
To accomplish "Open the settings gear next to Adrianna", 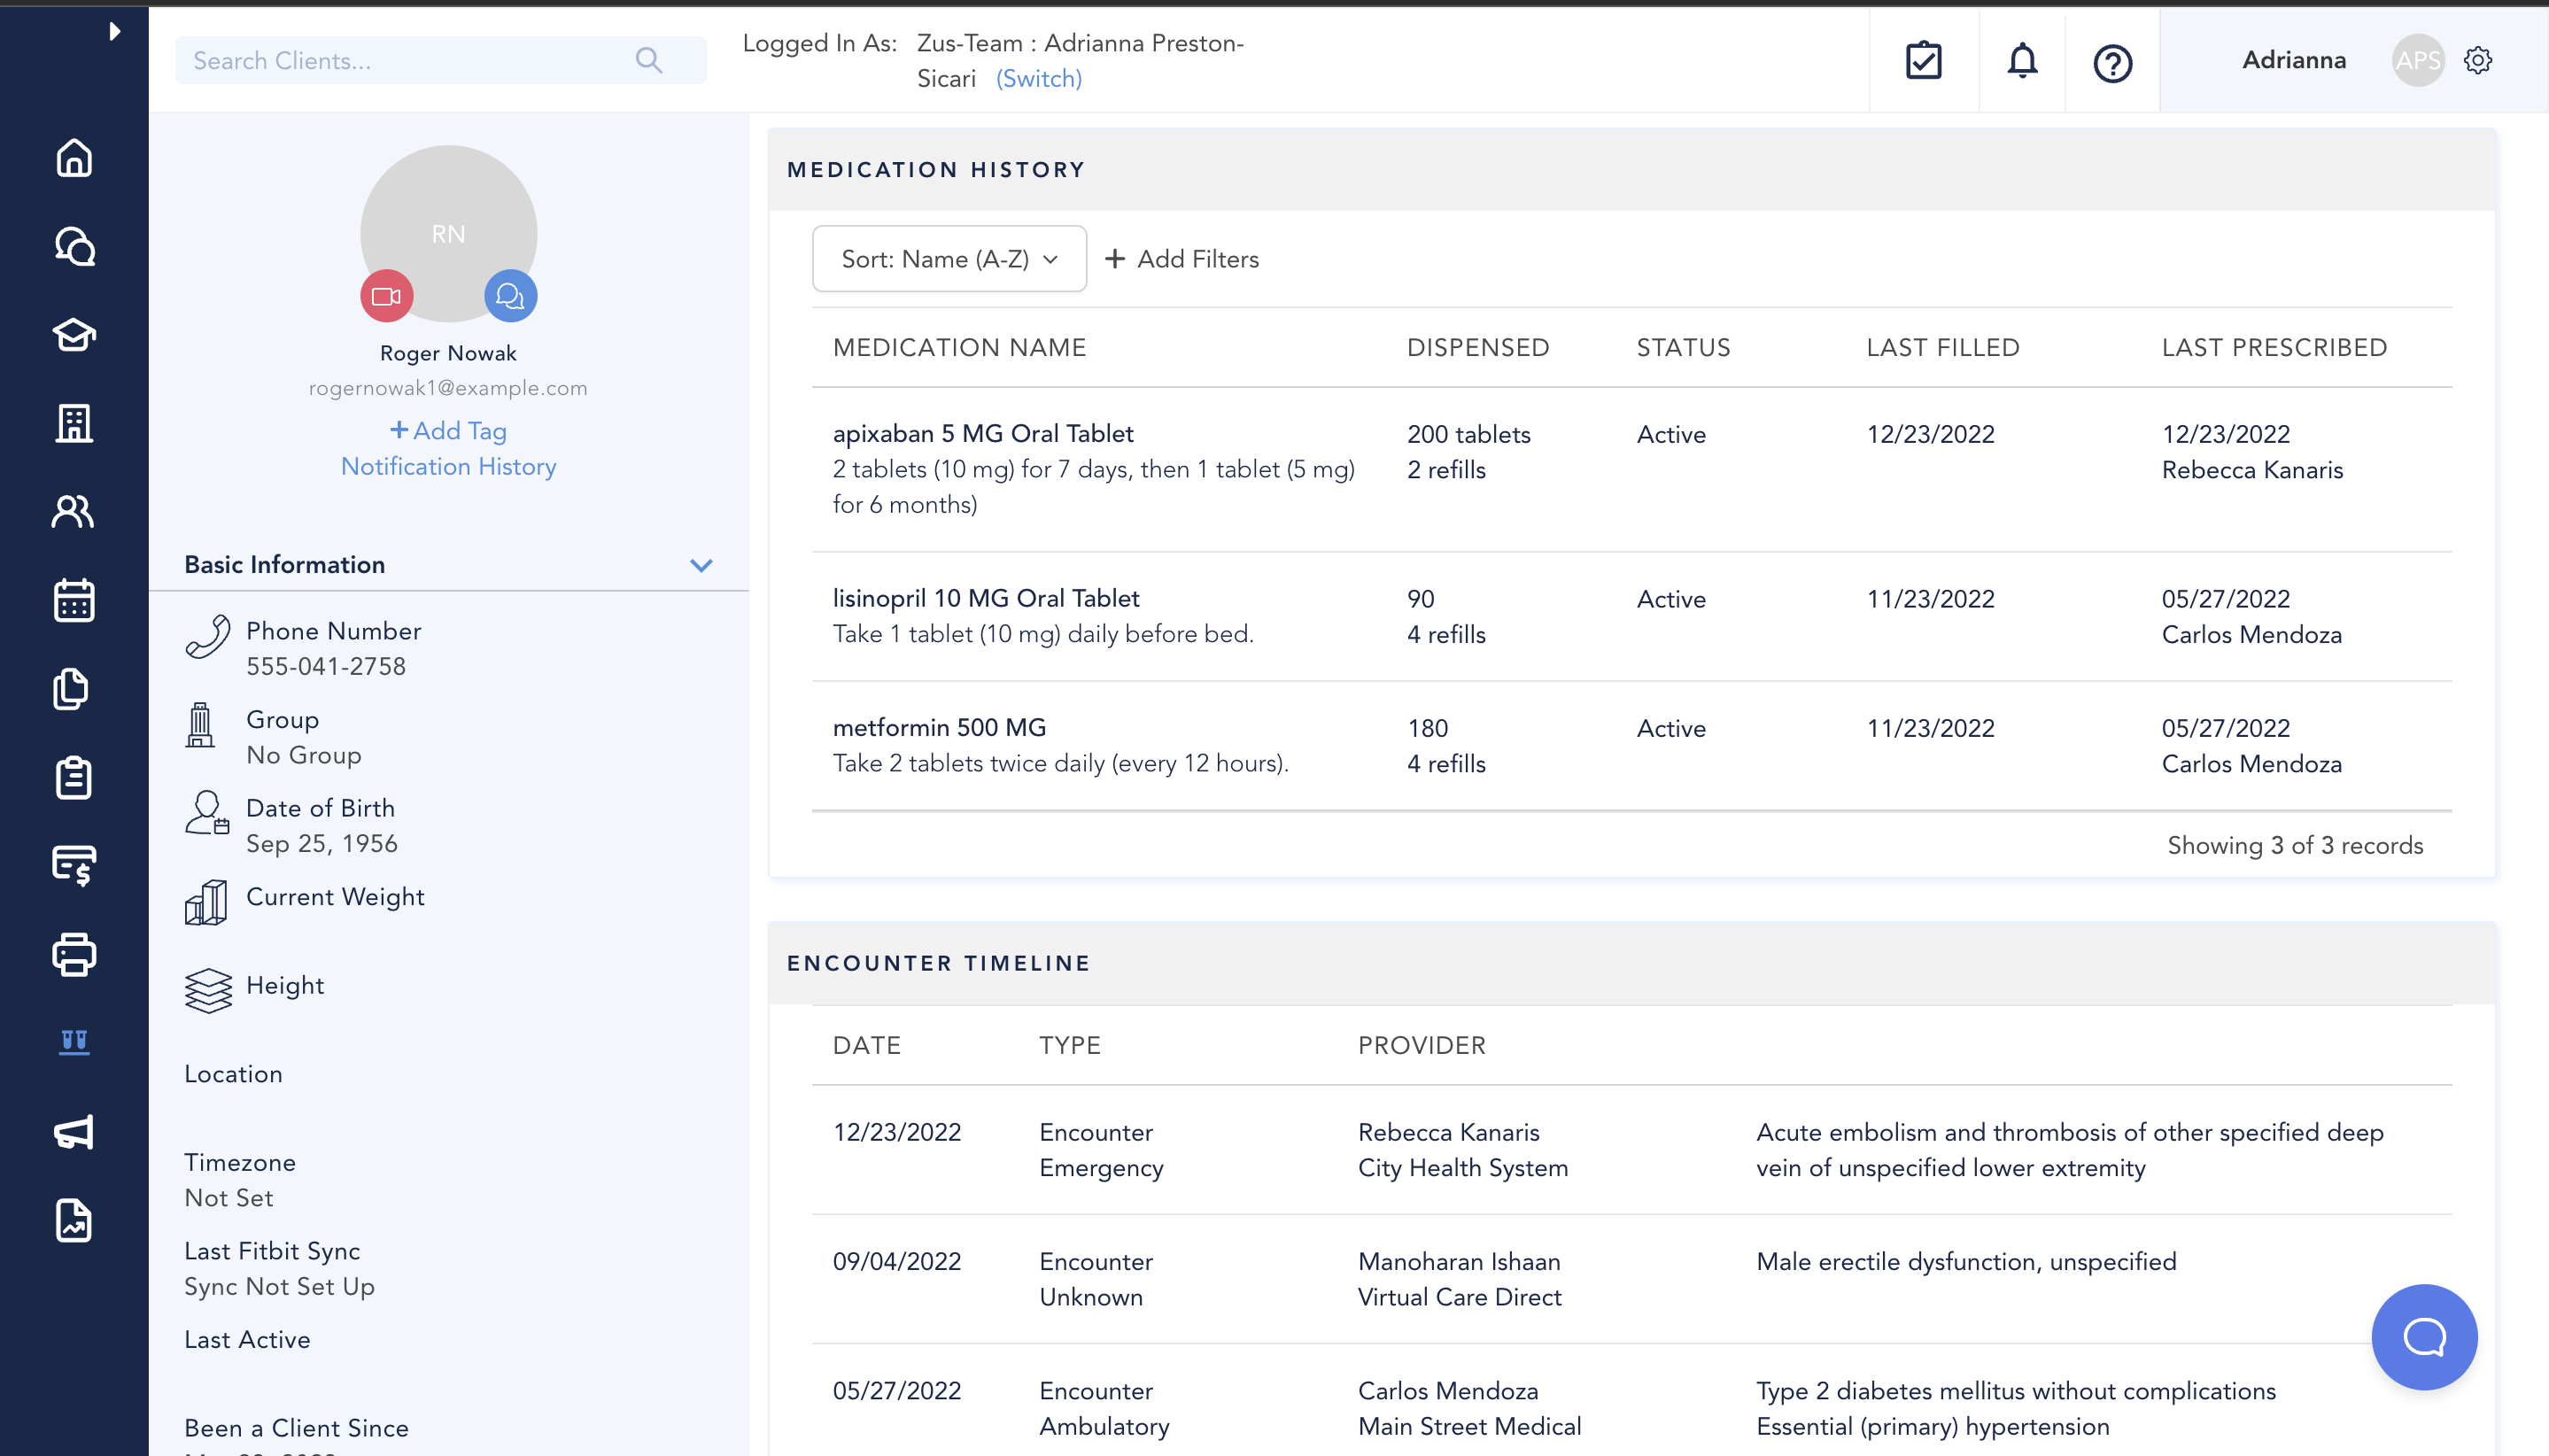I will click(2477, 61).
